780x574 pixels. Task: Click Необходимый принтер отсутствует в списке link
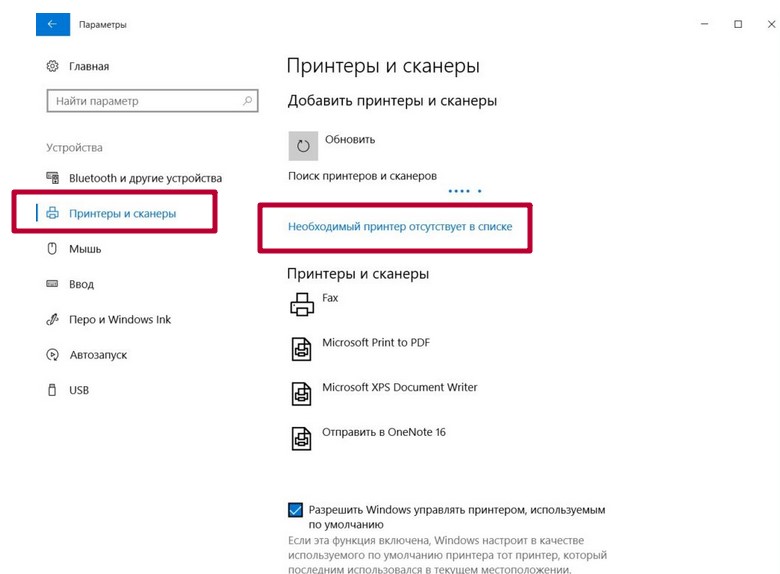[400, 226]
